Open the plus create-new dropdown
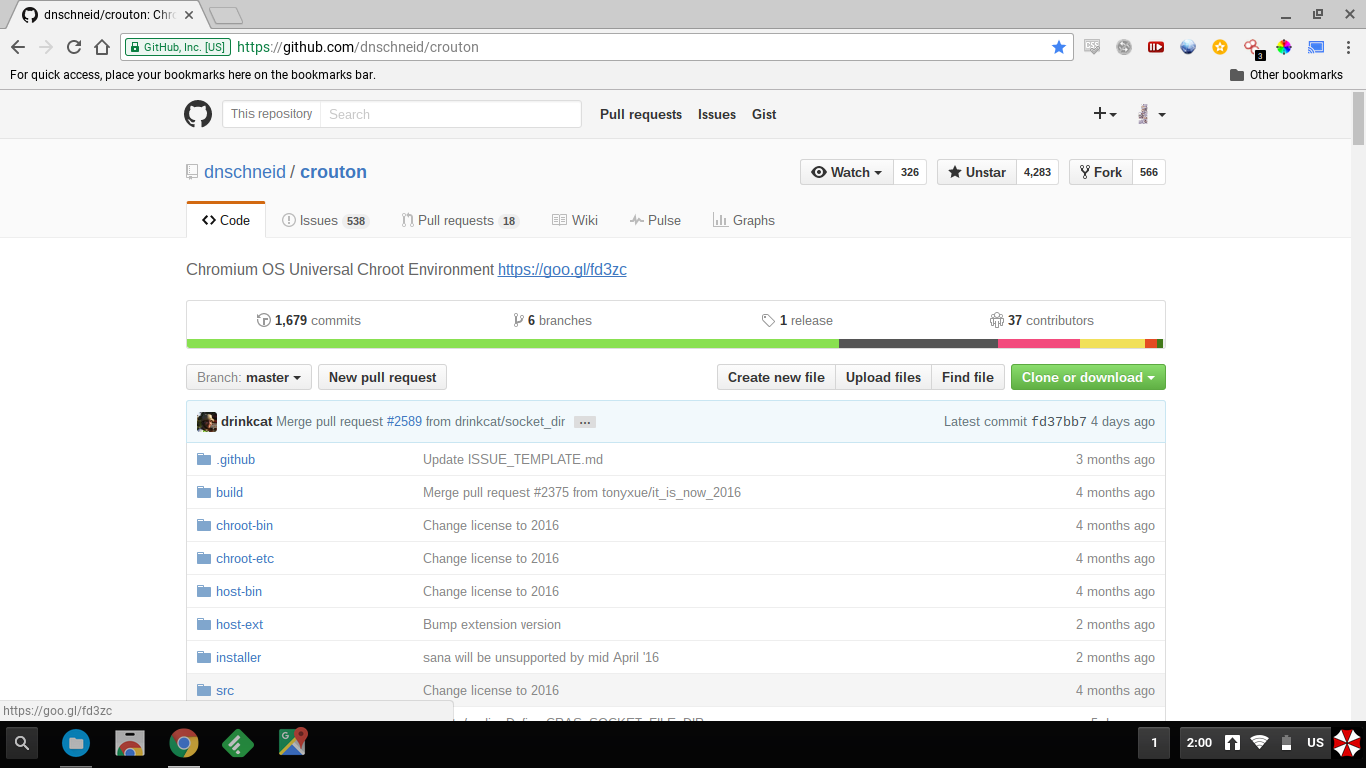This screenshot has height=768, width=1366. point(1105,114)
